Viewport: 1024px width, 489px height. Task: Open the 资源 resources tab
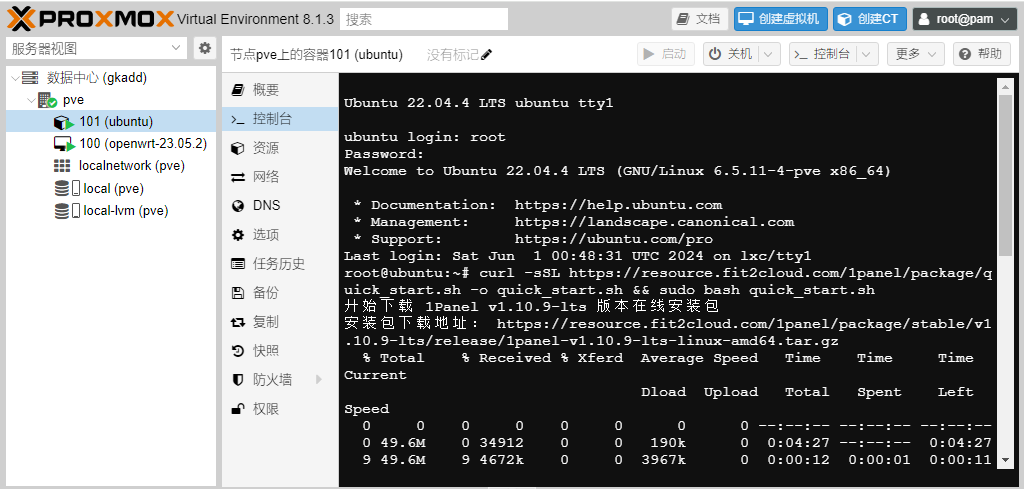[x=280, y=148]
